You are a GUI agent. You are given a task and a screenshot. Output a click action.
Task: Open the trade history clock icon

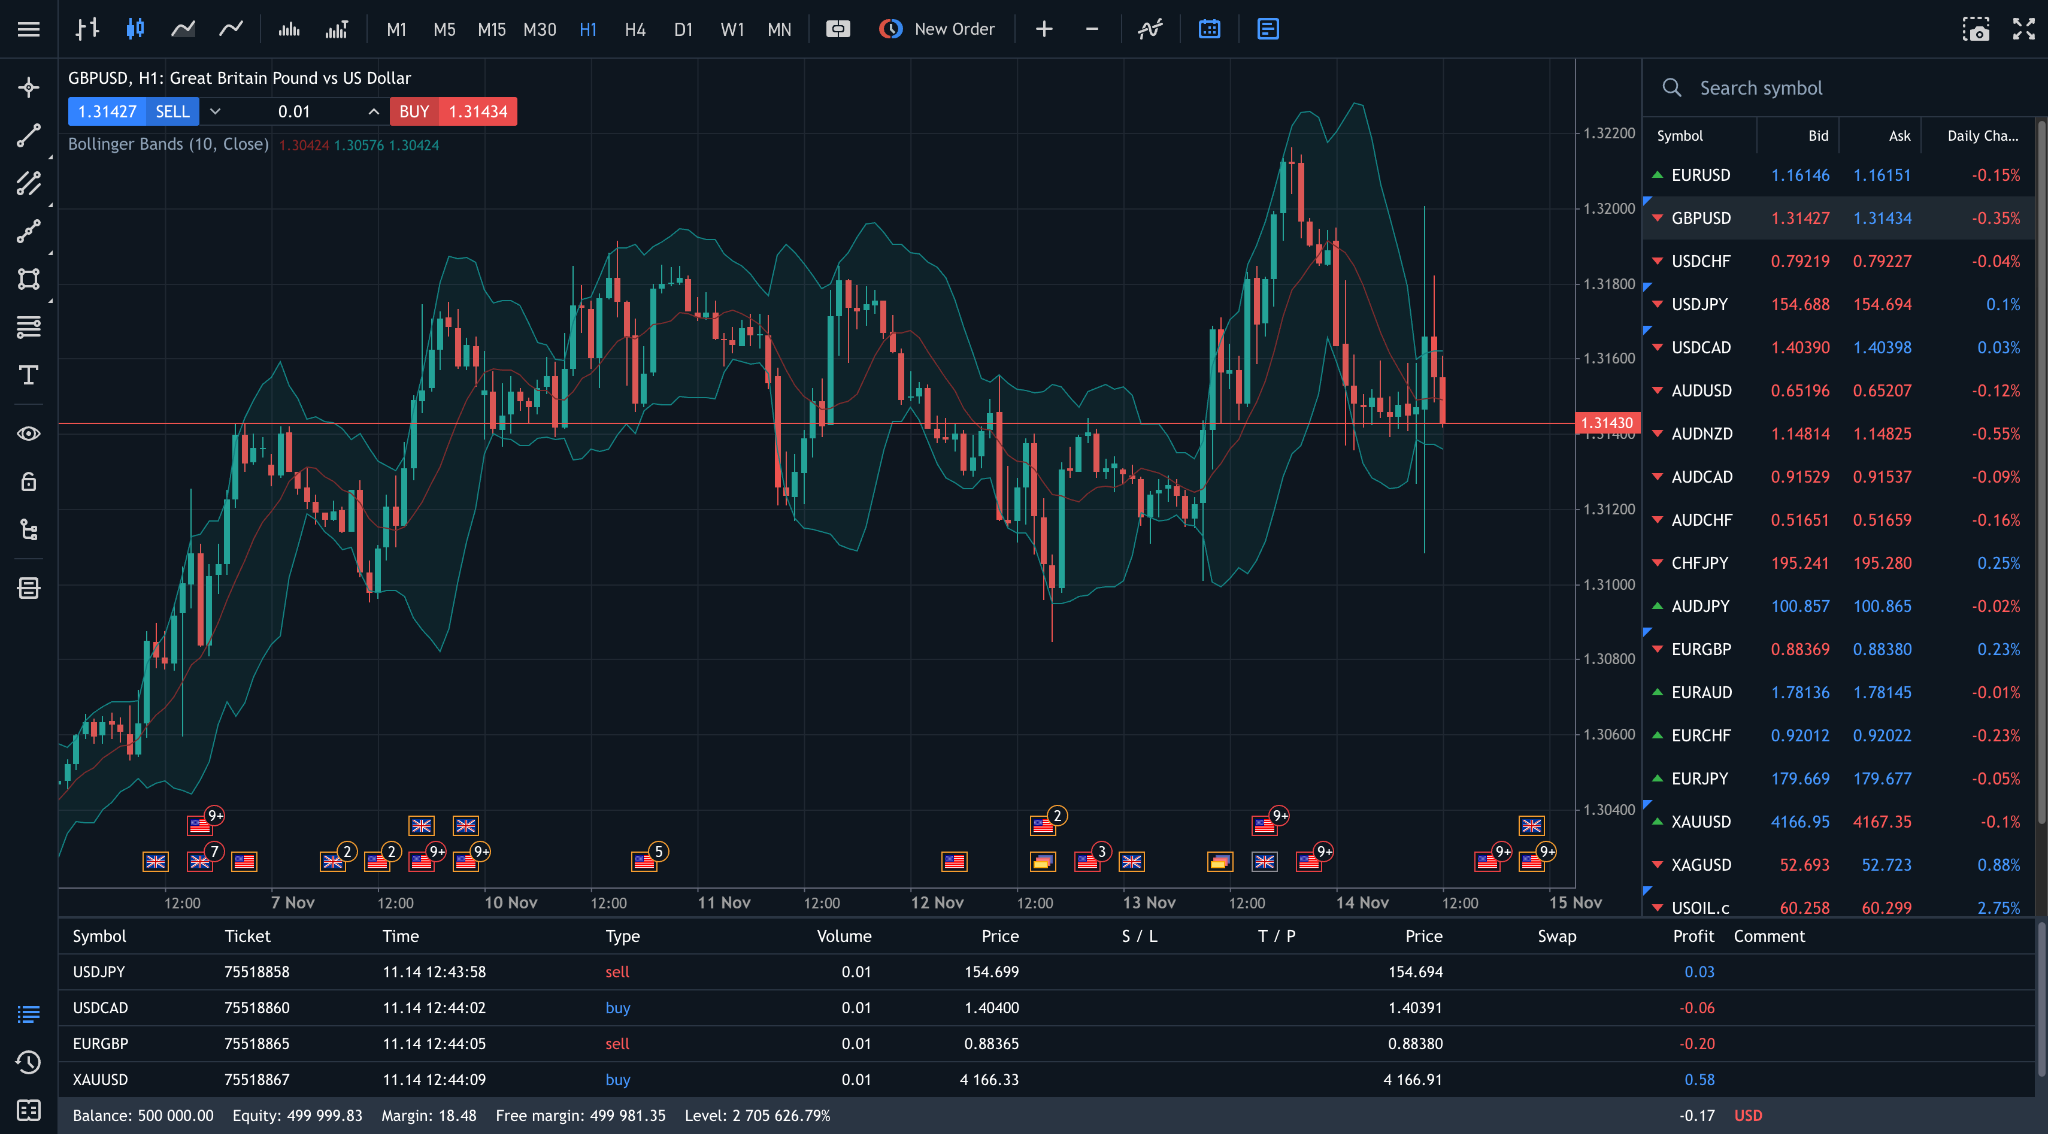click(x=29, y=1062)
